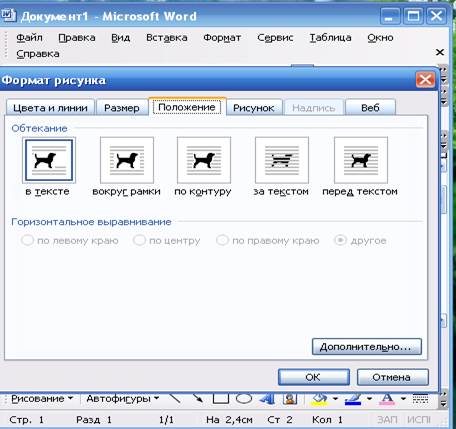Open the Правка menu
The height and width of the screenshot is (429, 456).
point(77,38)
